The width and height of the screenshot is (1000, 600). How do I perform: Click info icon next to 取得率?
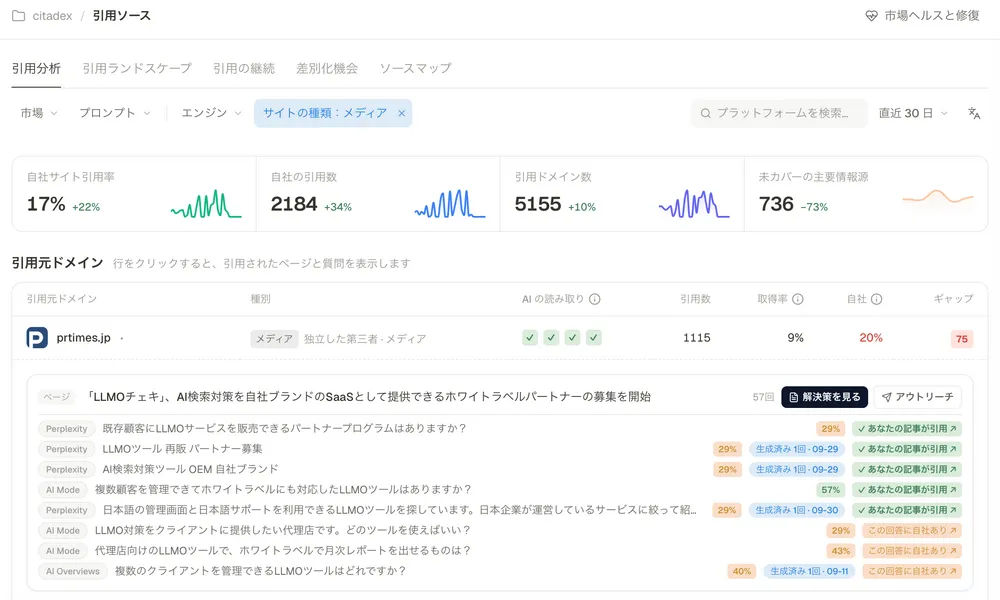point(797,299)
